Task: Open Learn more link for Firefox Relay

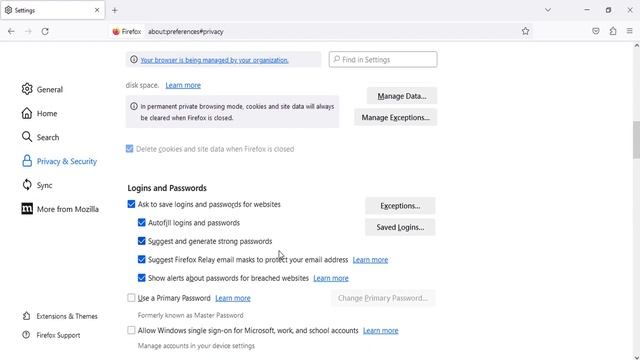Action: tap(370, 260)
